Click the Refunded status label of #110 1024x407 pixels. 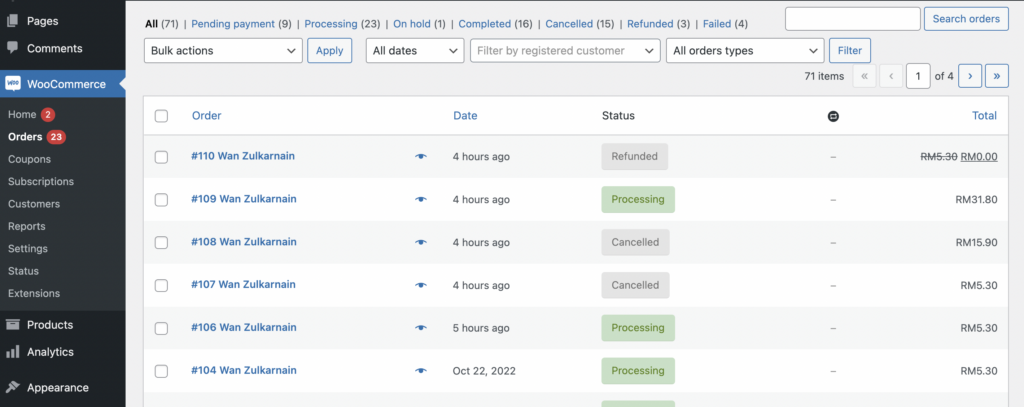[x=635, y=157]
